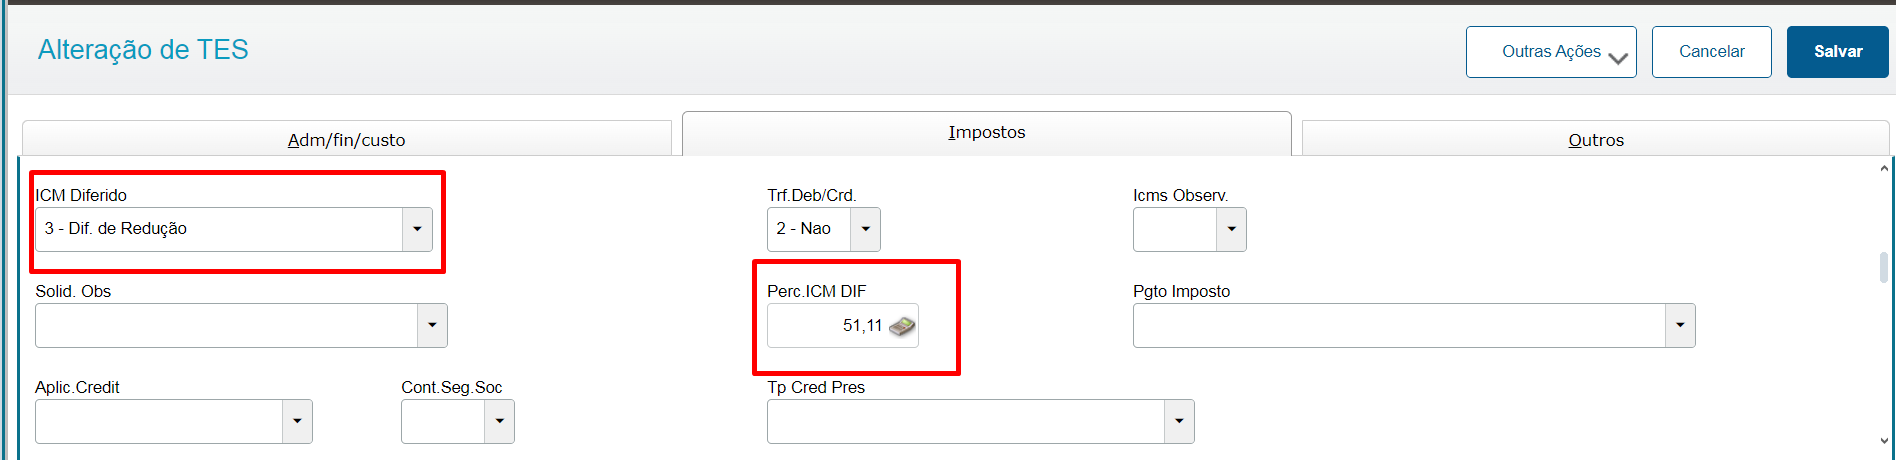Viewport: 1896px width, 460px height.
Task: Expand the Icms Observ. dropdown
Action: [x=1231, y=229]
